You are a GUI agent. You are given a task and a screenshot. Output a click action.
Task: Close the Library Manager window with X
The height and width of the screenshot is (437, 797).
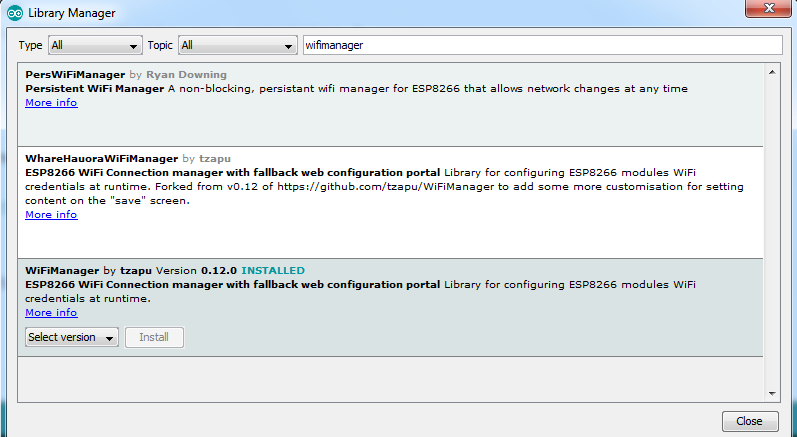pyautogui.click(x=769, y=8)
